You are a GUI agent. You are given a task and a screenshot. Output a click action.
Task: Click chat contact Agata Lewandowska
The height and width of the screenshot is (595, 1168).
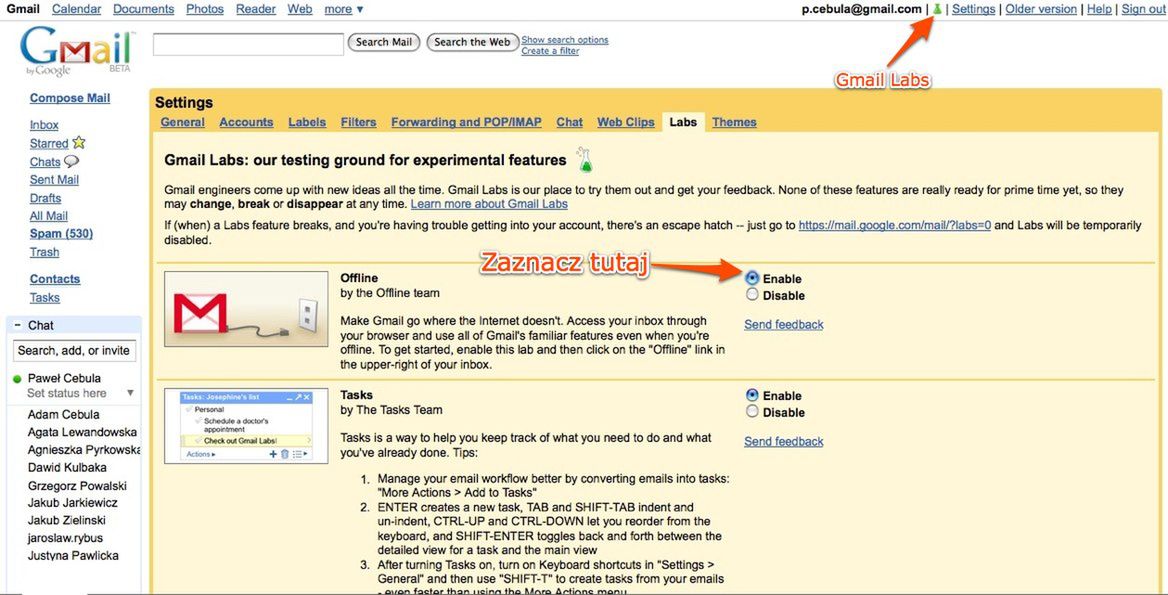82,433
